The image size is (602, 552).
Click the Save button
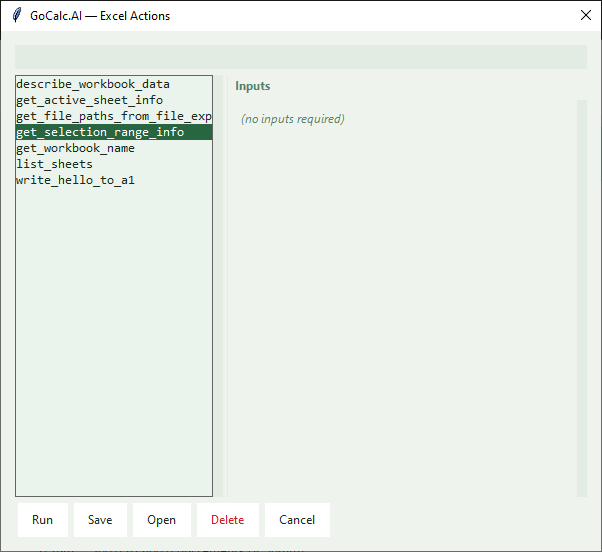click(x=100, y=520)
